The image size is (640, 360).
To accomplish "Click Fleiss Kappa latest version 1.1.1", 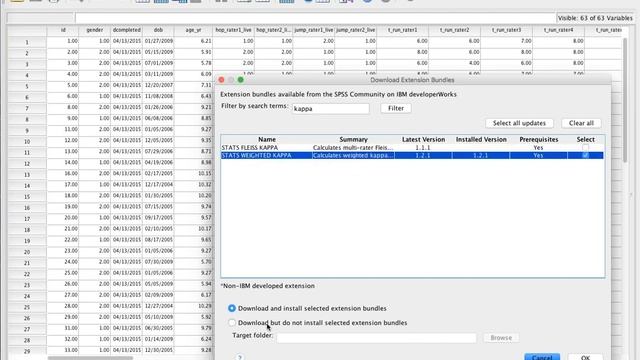I will tap(423, 148).
